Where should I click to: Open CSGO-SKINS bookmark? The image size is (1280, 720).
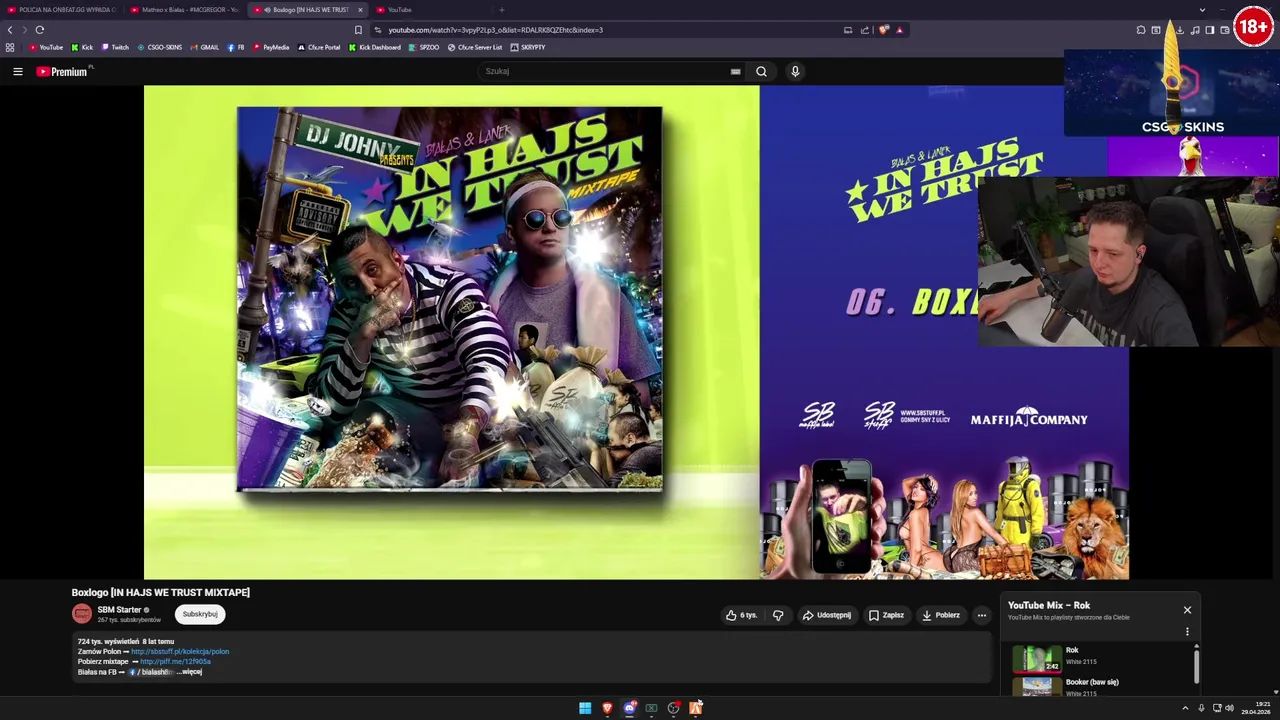[x=160, y=47]
